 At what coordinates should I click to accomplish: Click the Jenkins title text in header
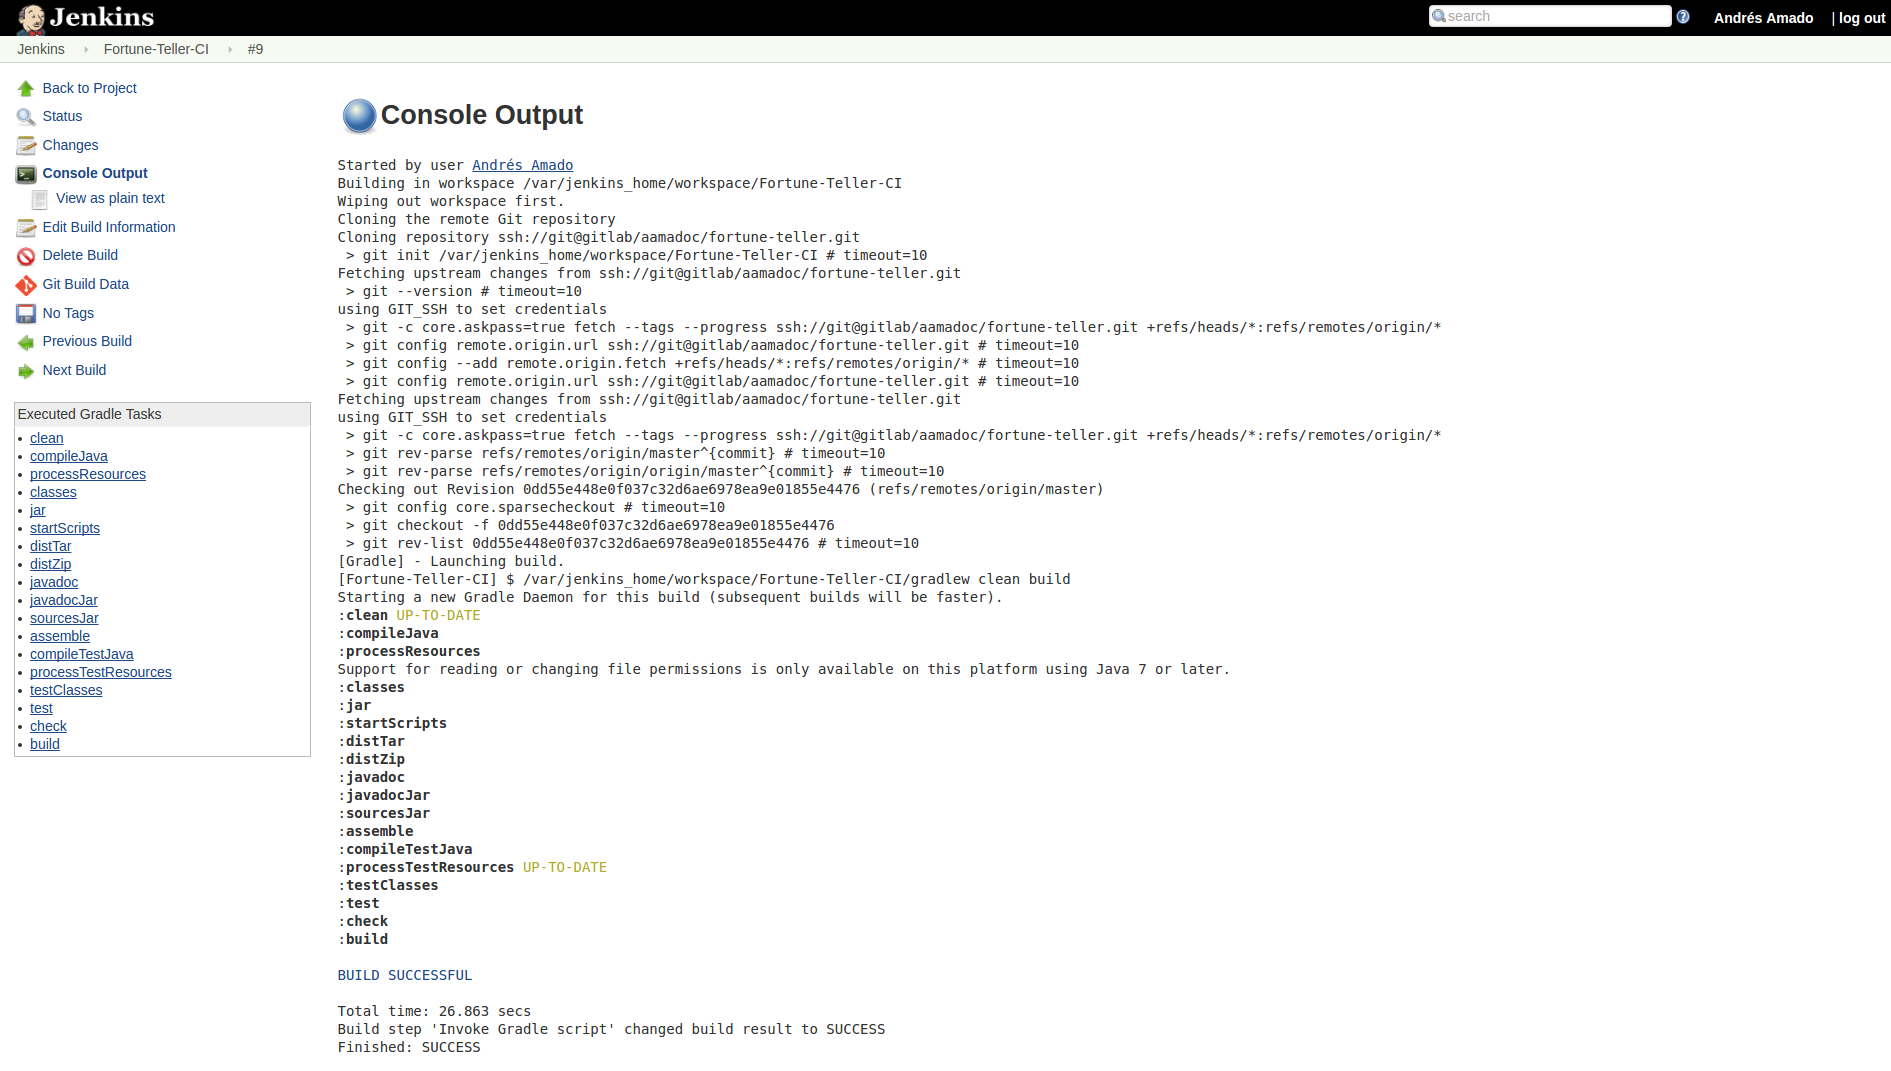[102, 17]
